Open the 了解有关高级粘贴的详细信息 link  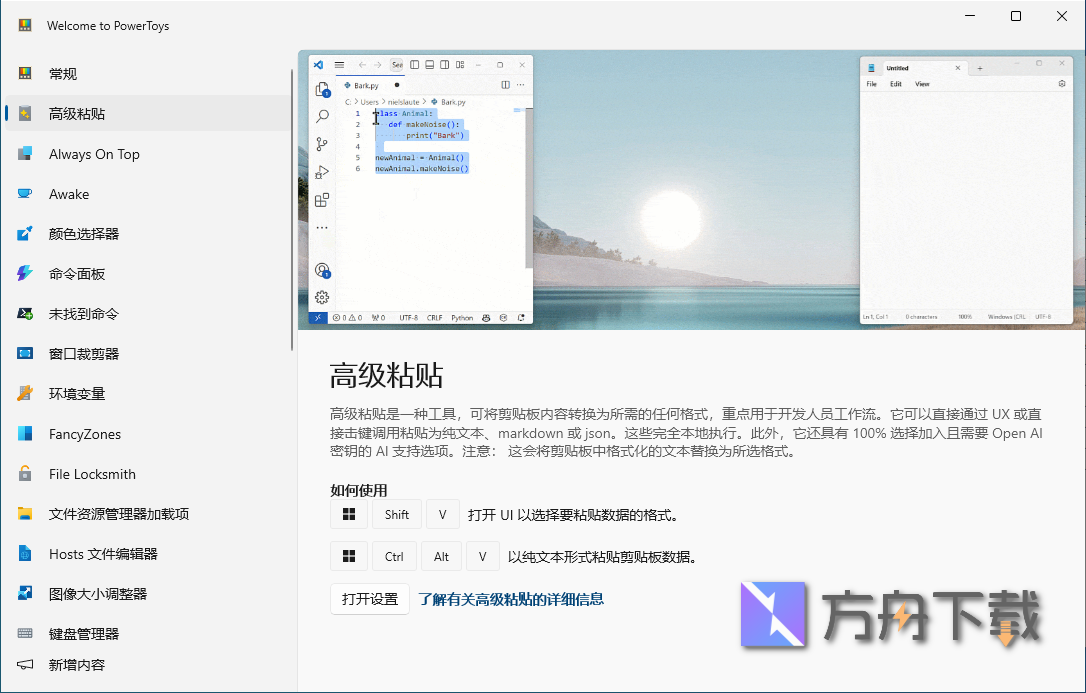click(x=512, y=600)
